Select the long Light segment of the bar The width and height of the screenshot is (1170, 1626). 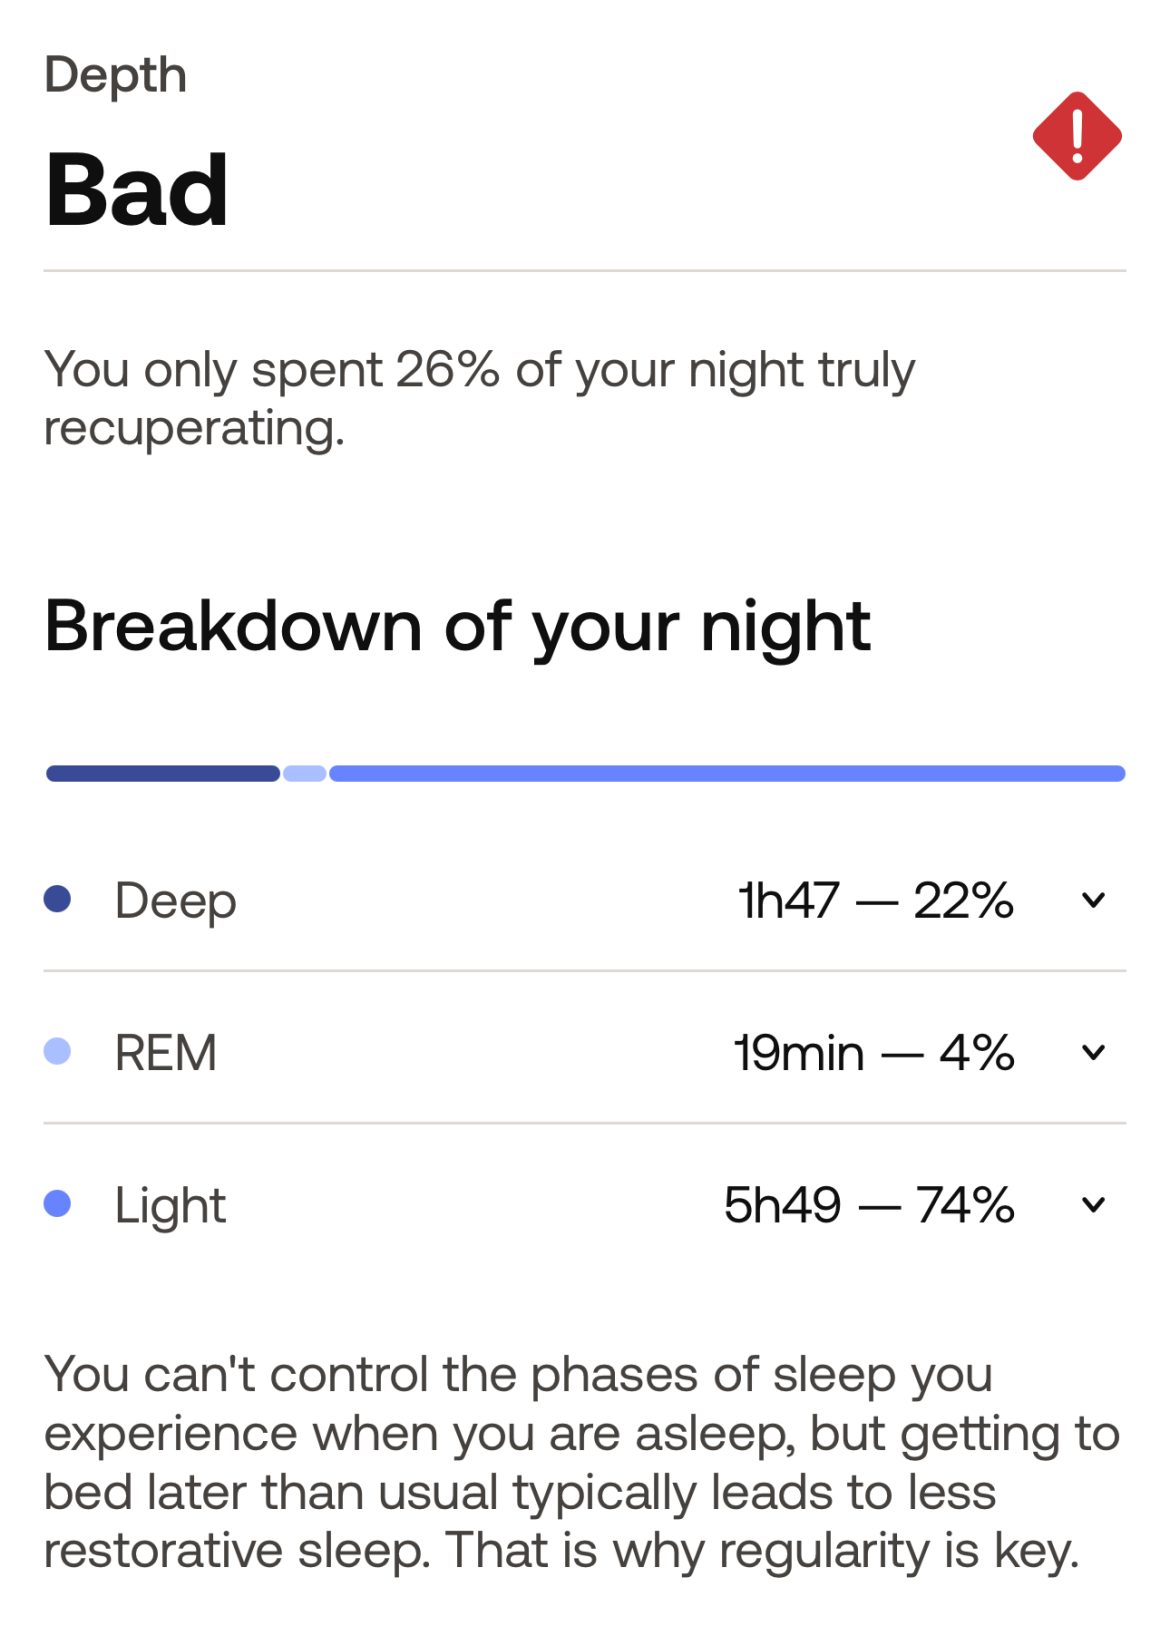pyautogui.click(x=727, y=773)
